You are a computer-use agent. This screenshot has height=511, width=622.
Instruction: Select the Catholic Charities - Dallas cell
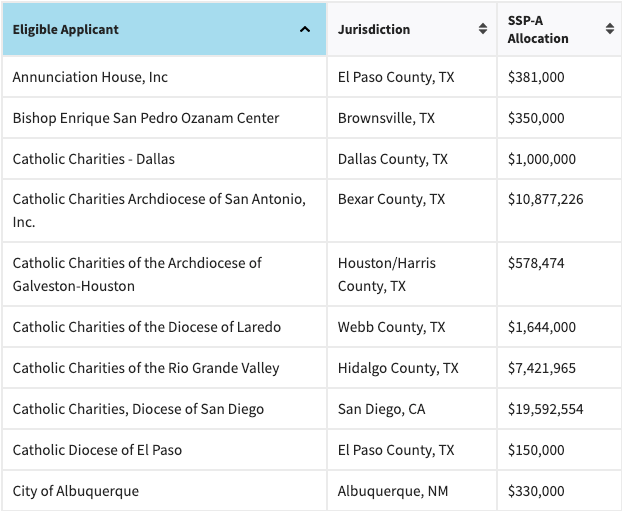click(x=164, y=159)
